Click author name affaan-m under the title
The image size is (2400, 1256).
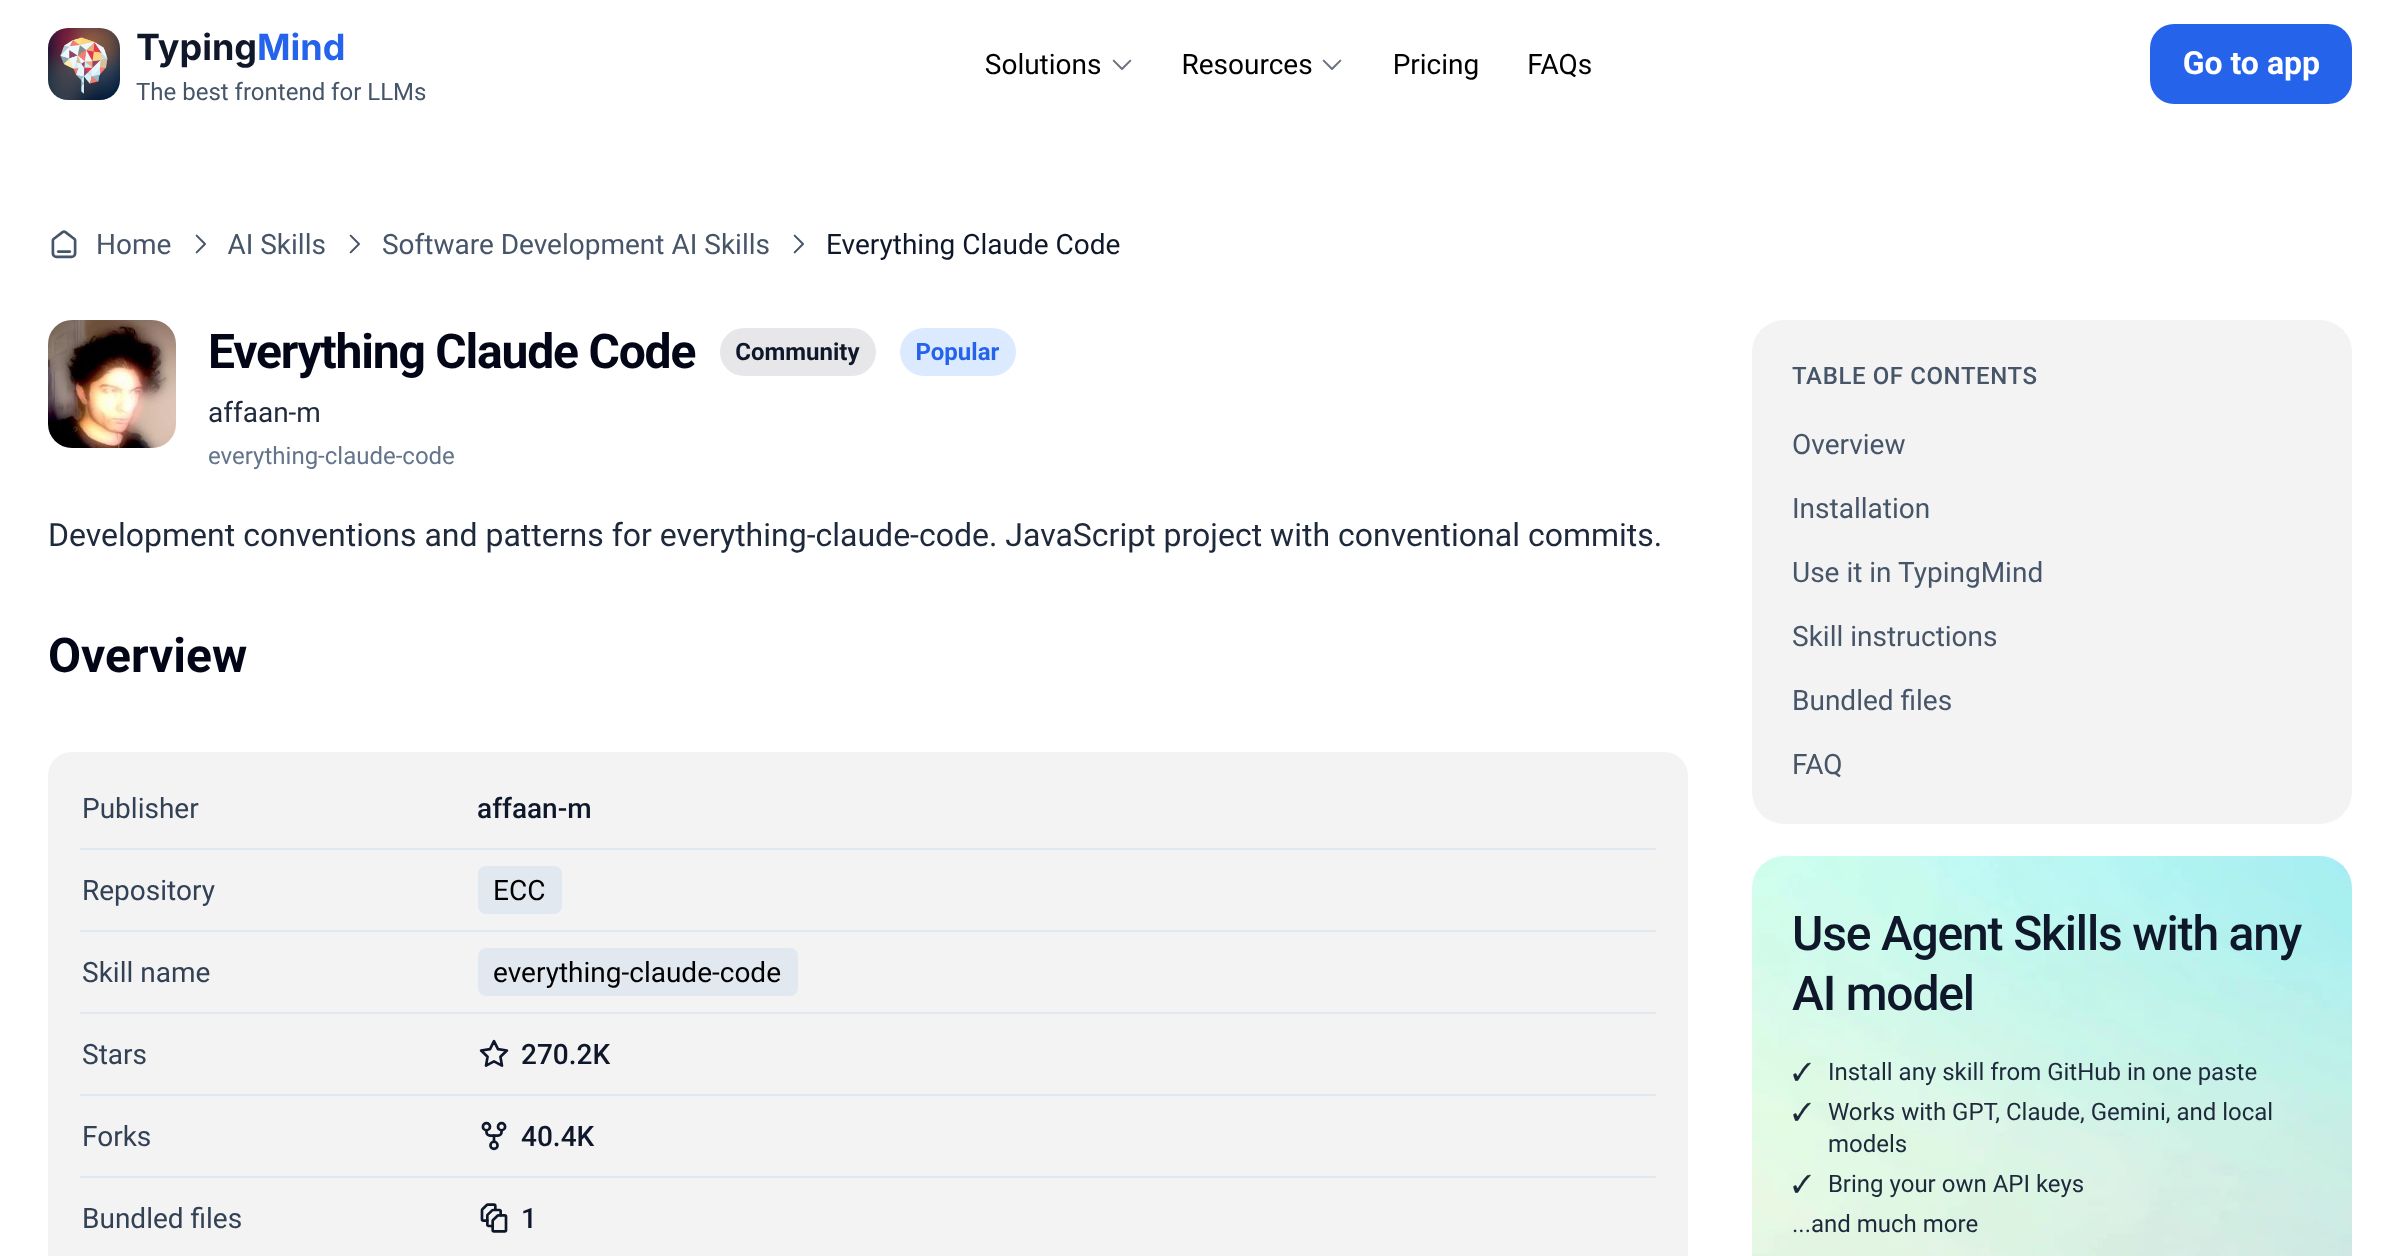coord(264,412)
